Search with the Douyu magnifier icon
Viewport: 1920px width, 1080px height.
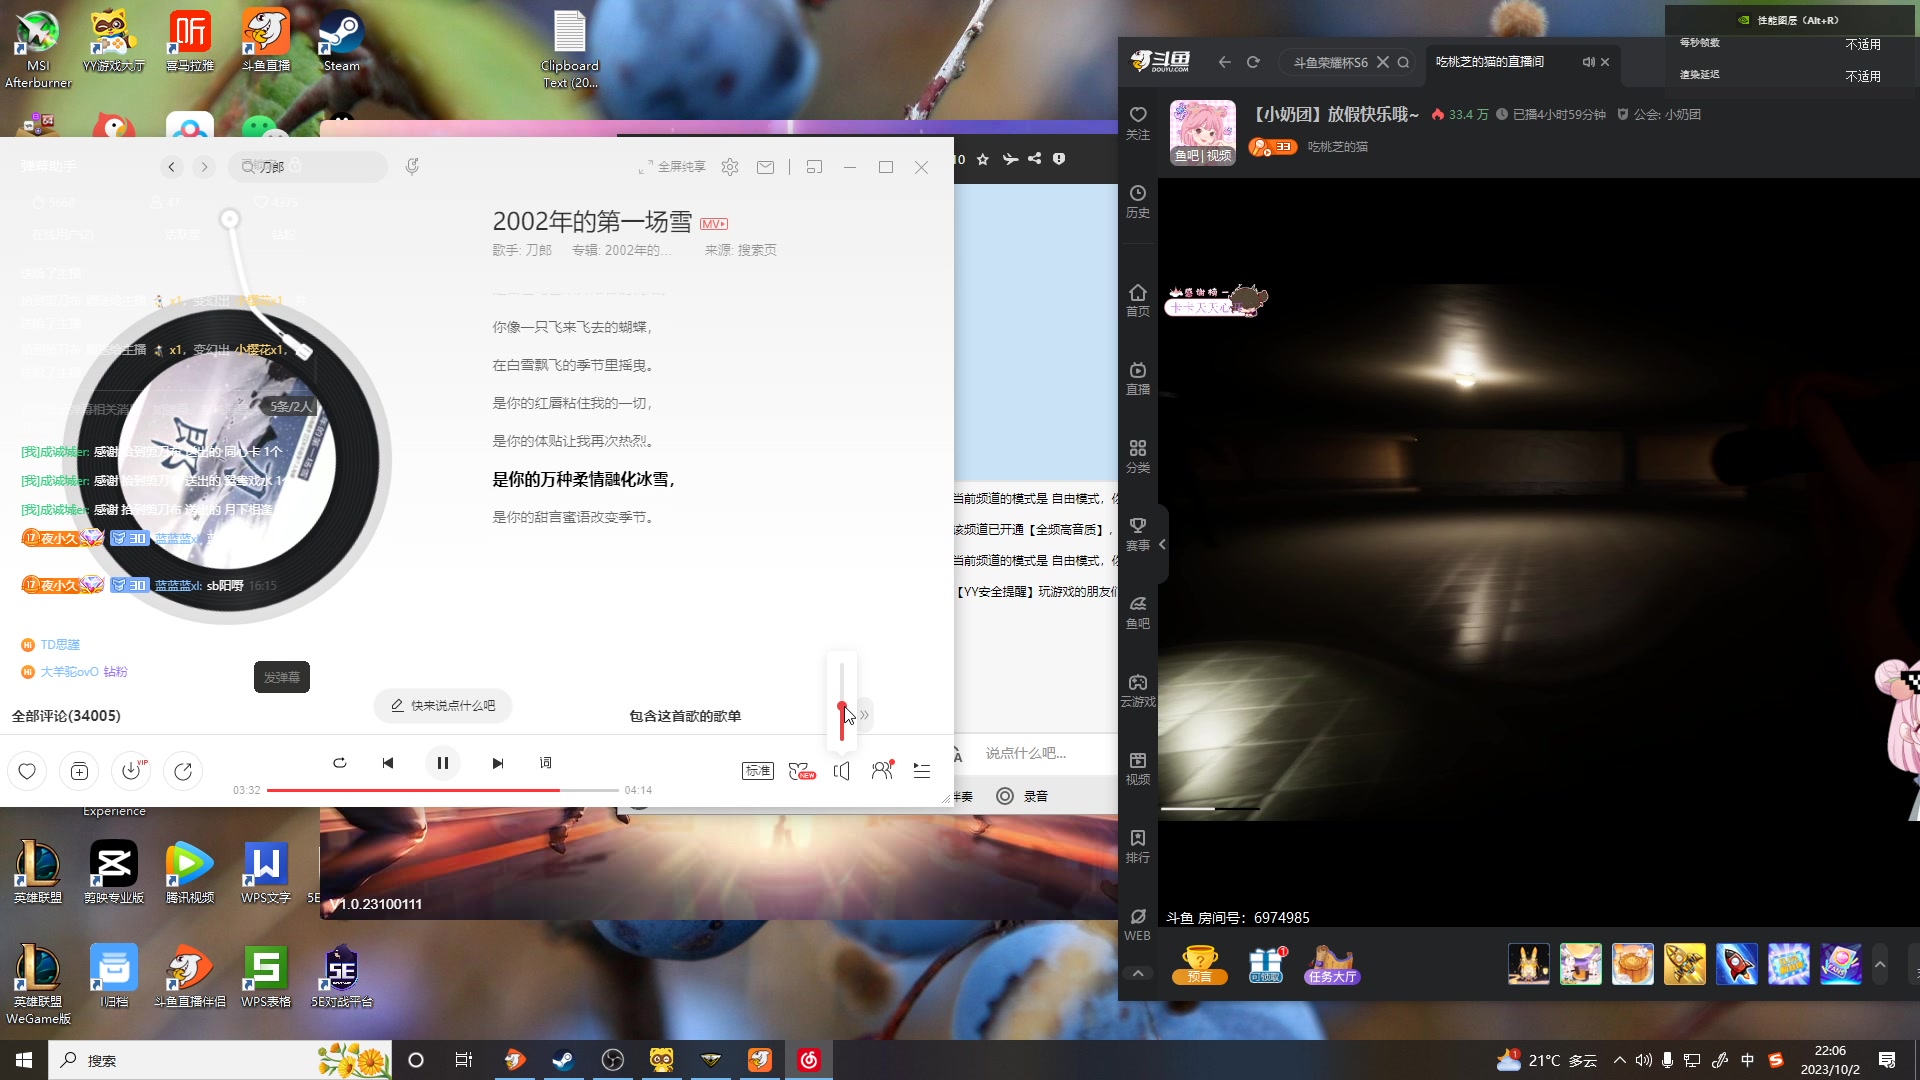[x=1404, y=62]
